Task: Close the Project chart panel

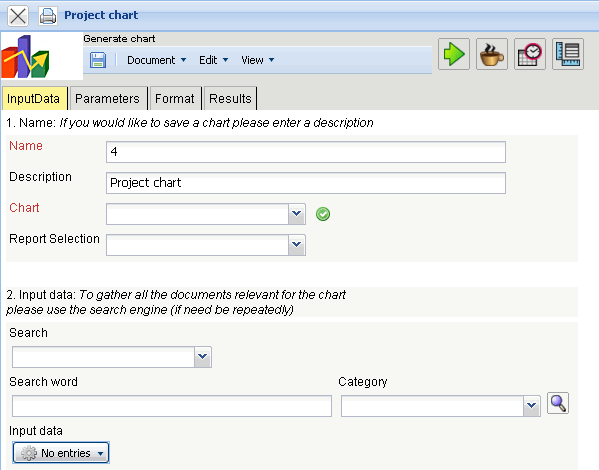Action: 18,16
